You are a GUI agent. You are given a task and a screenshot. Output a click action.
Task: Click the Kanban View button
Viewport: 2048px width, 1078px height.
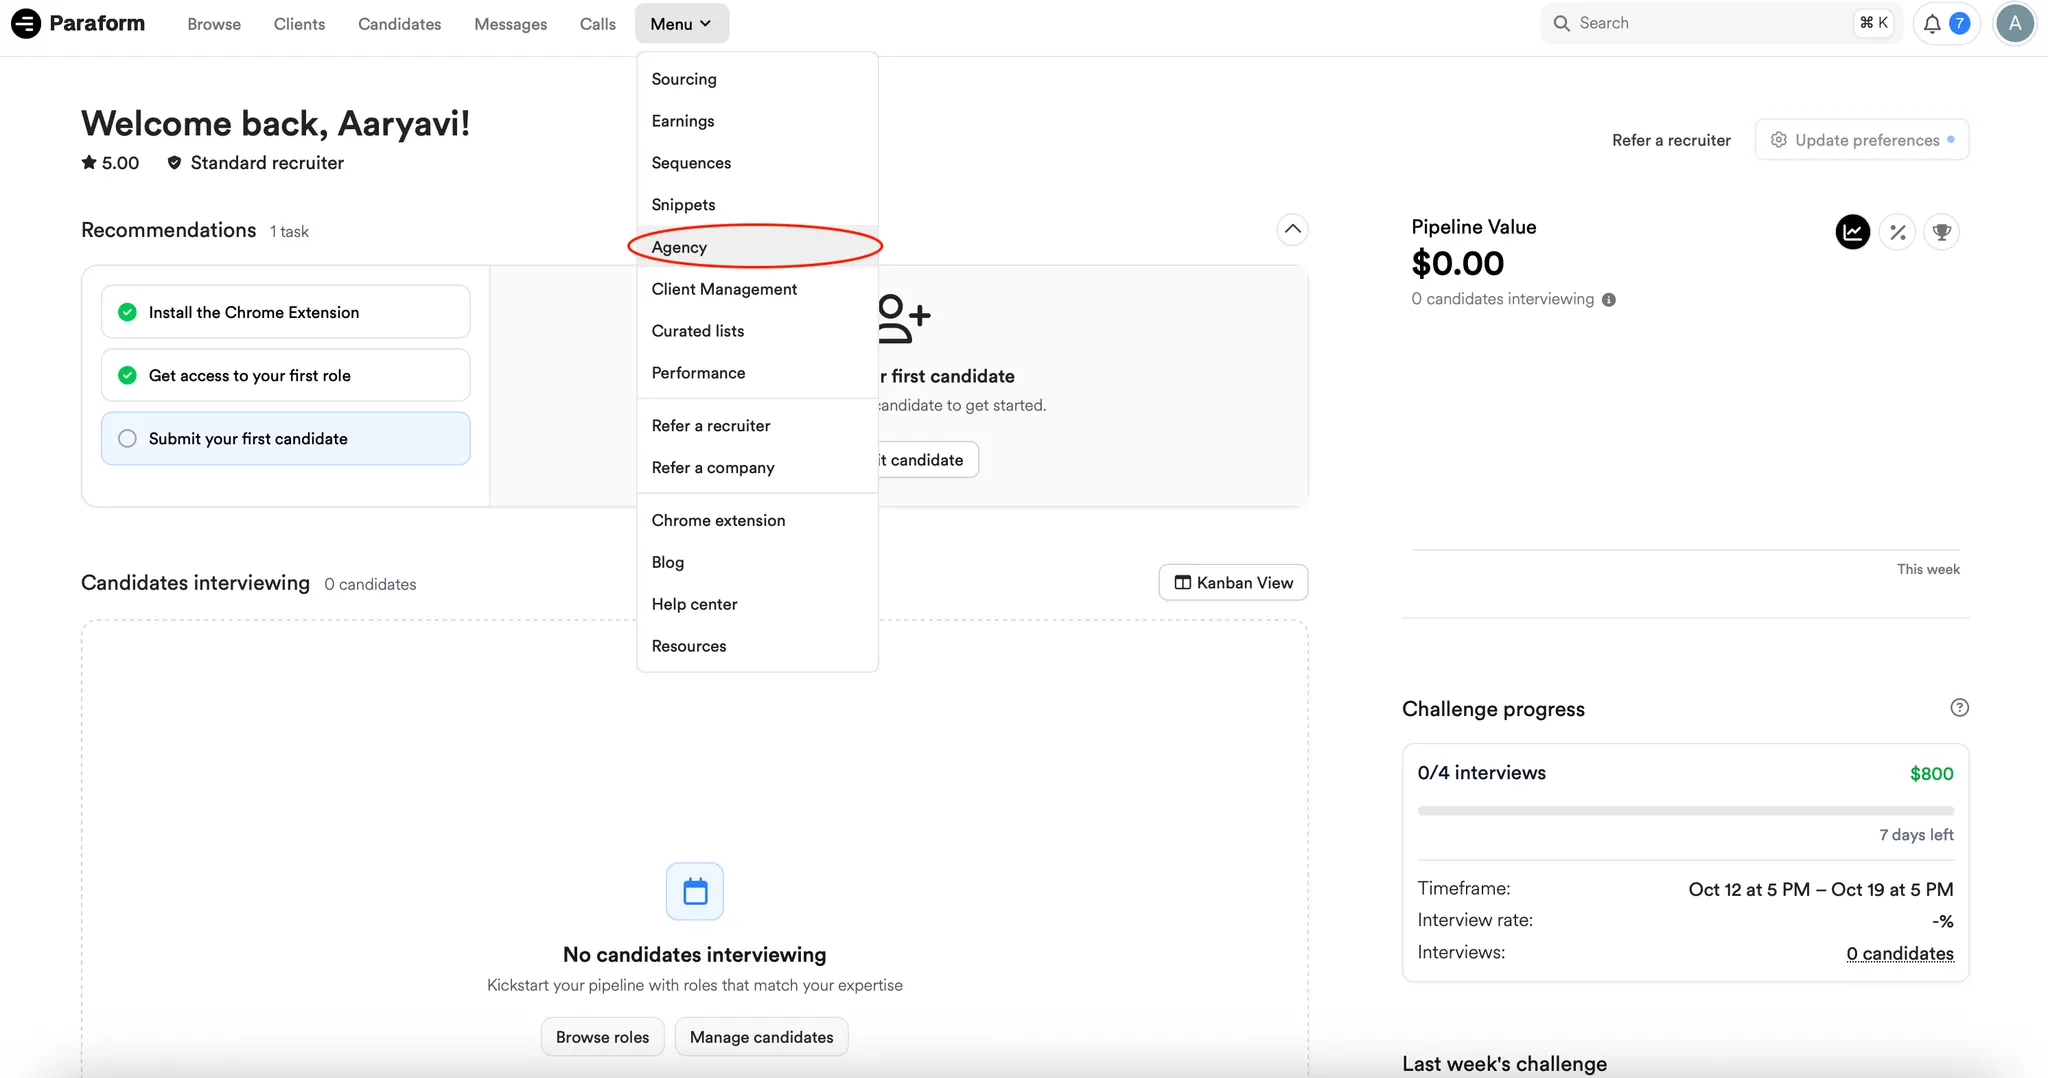pos(1233,583)
